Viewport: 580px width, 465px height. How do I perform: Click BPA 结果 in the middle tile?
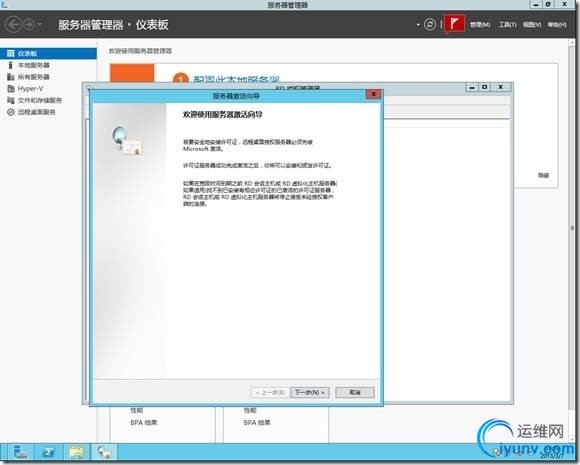[257, 422]
